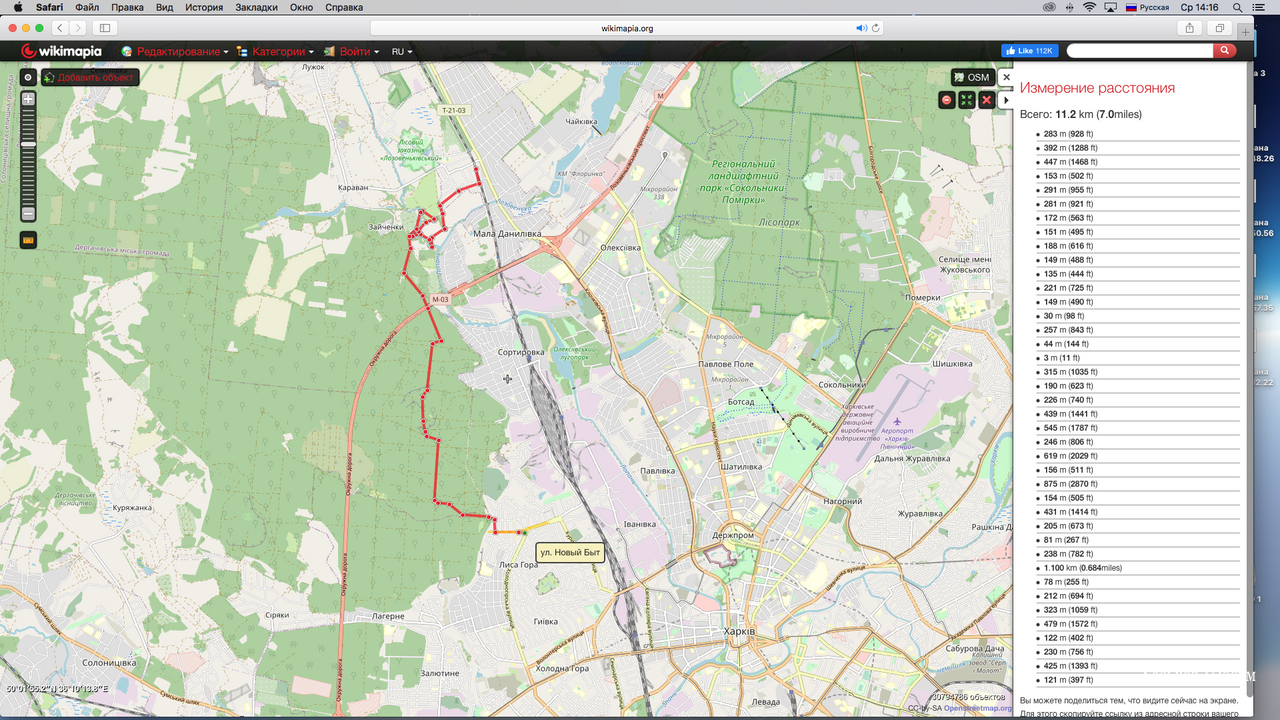This screenshot has height=720, width=1280.
Task: Select the '619 m (2029 ft)' segment
Action: 1072,456
